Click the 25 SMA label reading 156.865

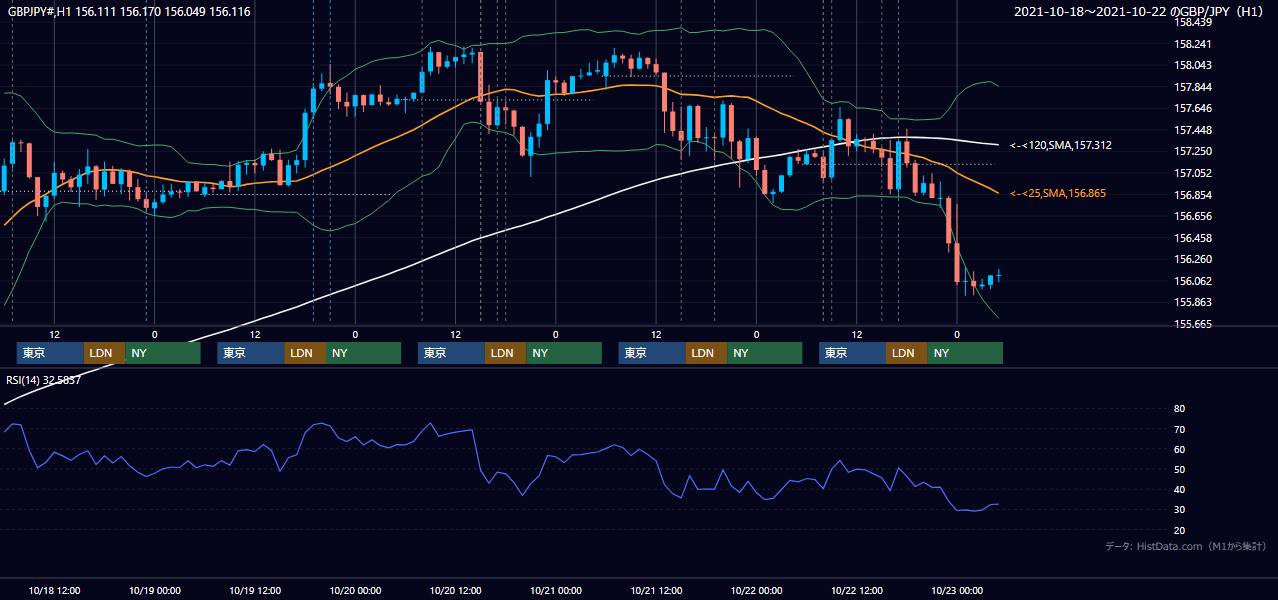pyautogui.click(x=1058, y=193)
